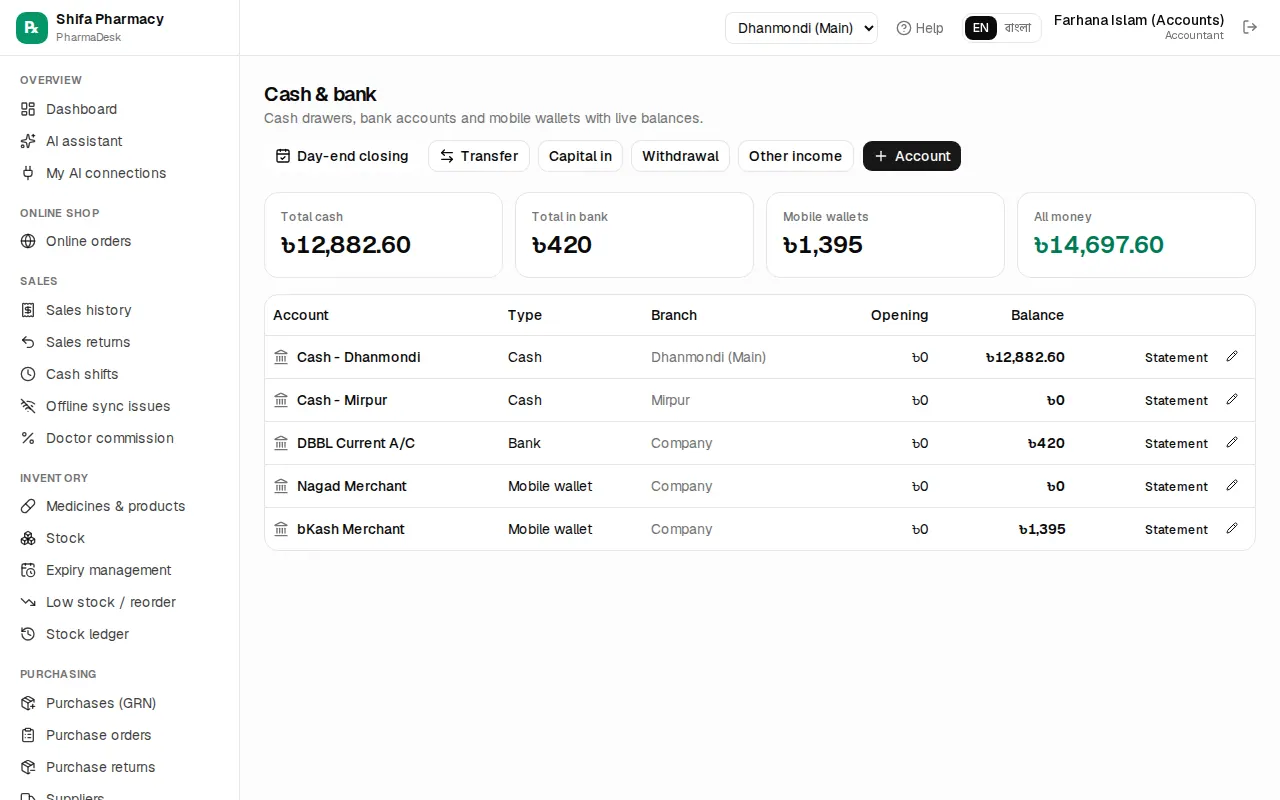Switch language to English with EN toggle
This screenshot has width=1280, height=800.
(x=981, y=28)
